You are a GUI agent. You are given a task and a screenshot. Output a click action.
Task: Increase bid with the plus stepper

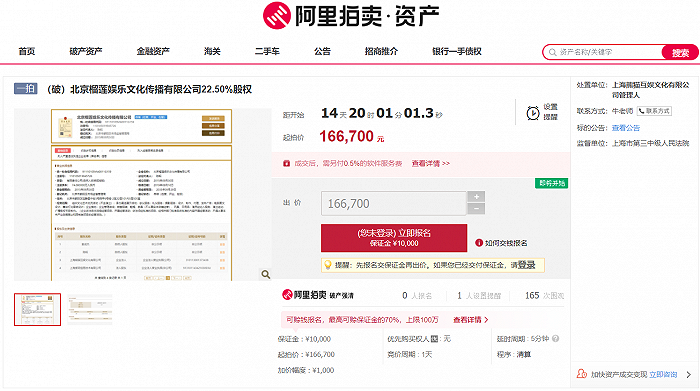click(x=476, y=197)
